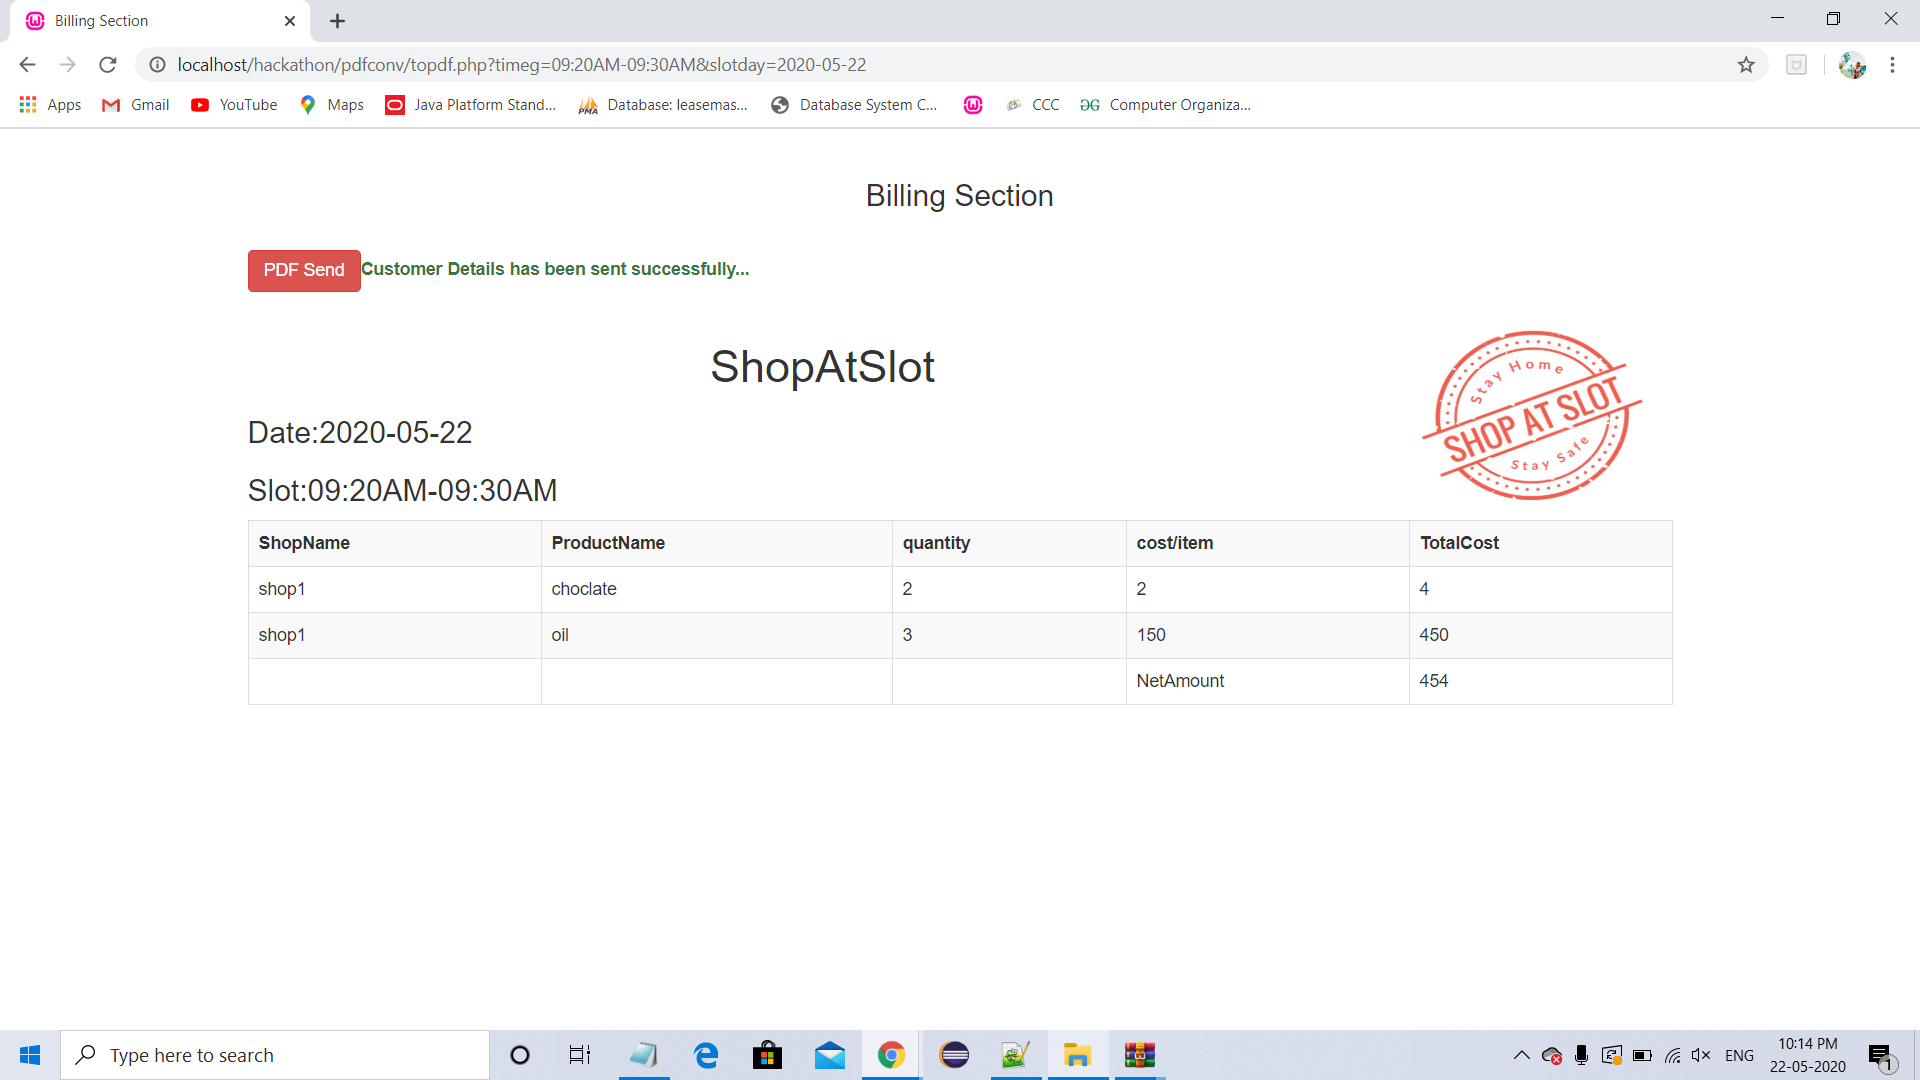Image resolution: width=1920 pixels, height=1080 pixels.
Task: Open a new browser tab
Action: 337,21
